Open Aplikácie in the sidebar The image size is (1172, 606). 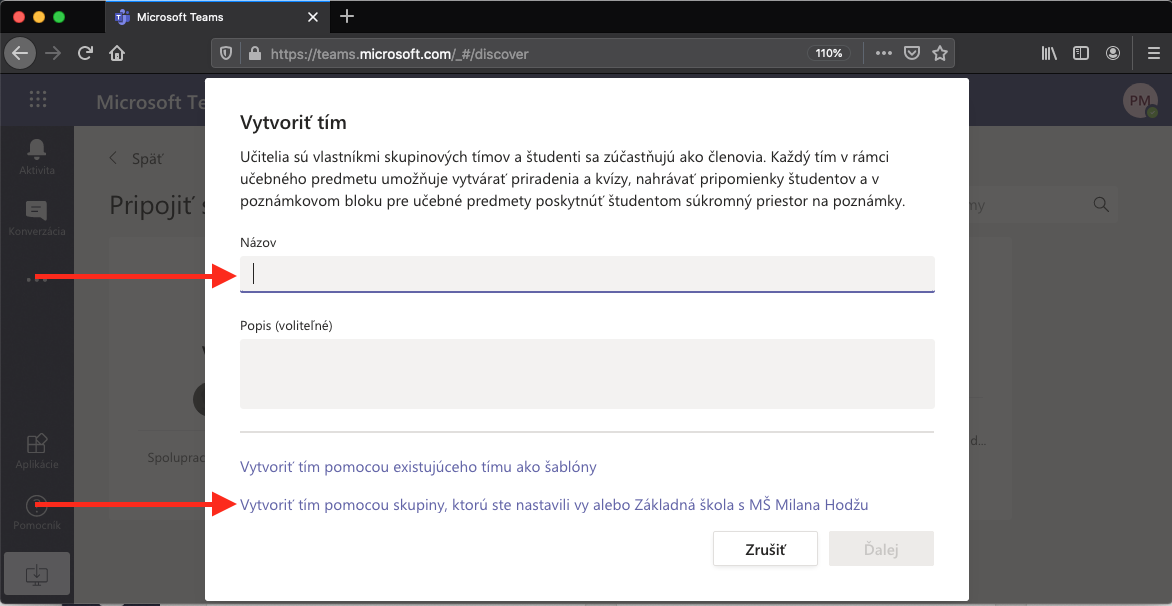(37, 444)
